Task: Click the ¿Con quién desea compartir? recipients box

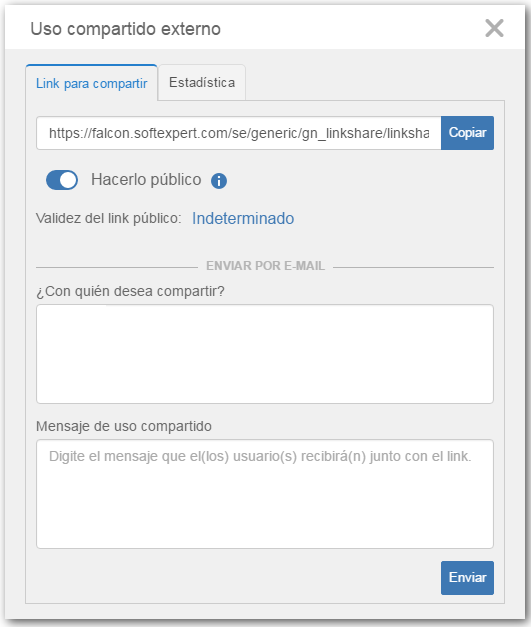Action: (265, 354)
